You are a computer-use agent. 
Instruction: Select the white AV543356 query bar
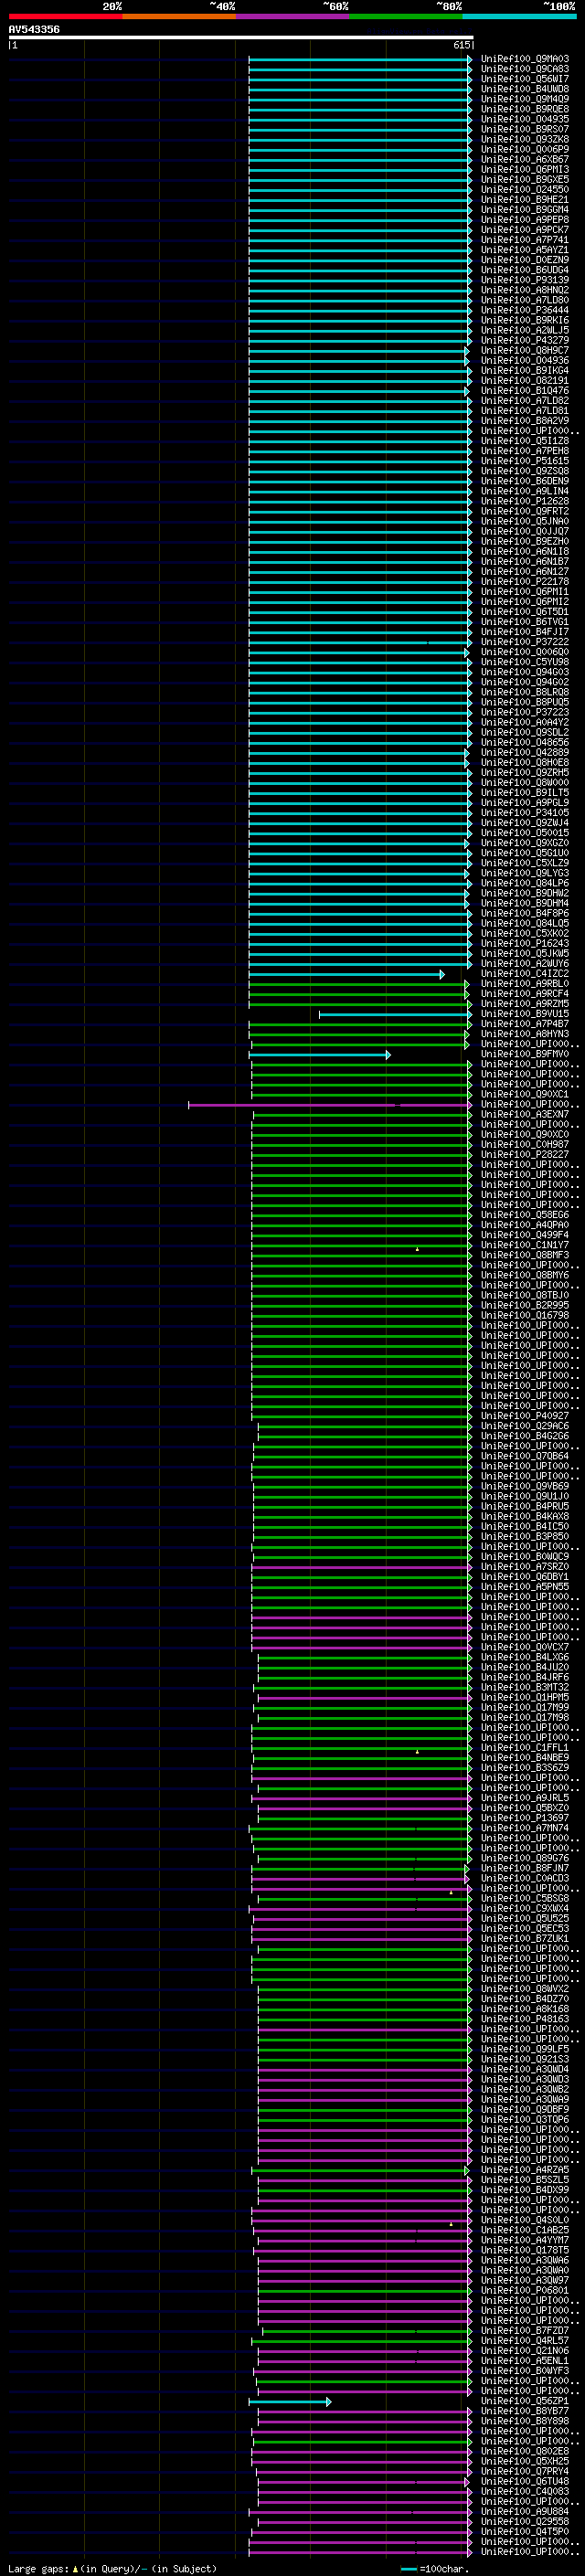[x=241, y=37]
